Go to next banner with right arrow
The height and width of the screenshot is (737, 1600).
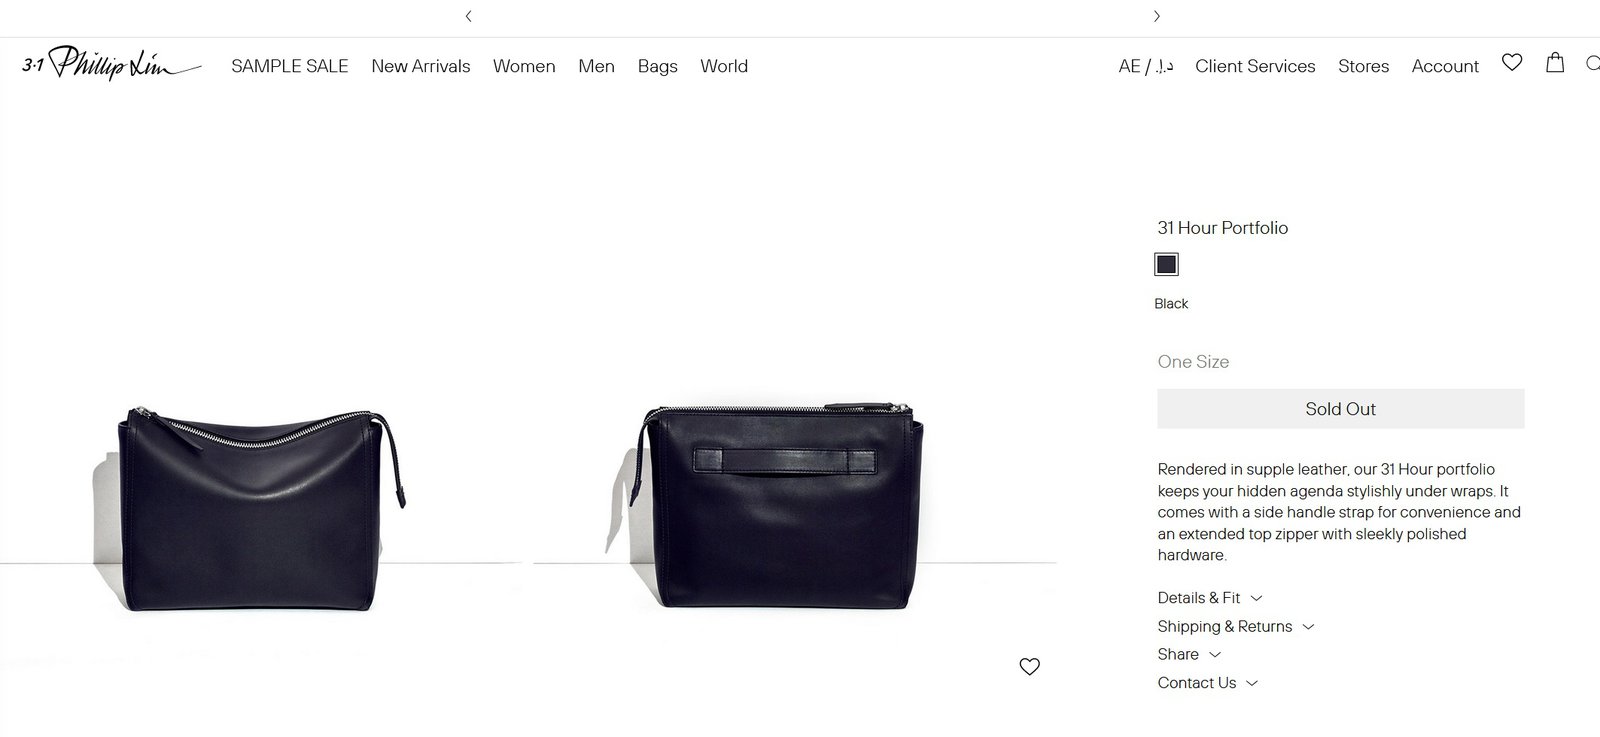(1156, 16)
